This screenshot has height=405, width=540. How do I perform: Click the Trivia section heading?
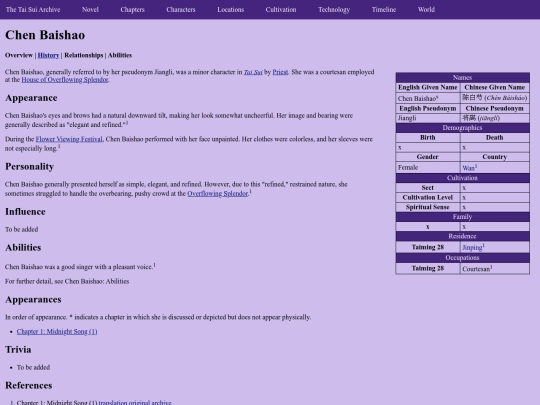(18, 350)
